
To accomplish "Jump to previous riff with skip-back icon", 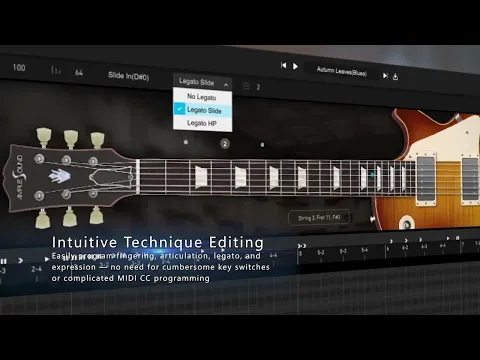I will pos(283,65).
